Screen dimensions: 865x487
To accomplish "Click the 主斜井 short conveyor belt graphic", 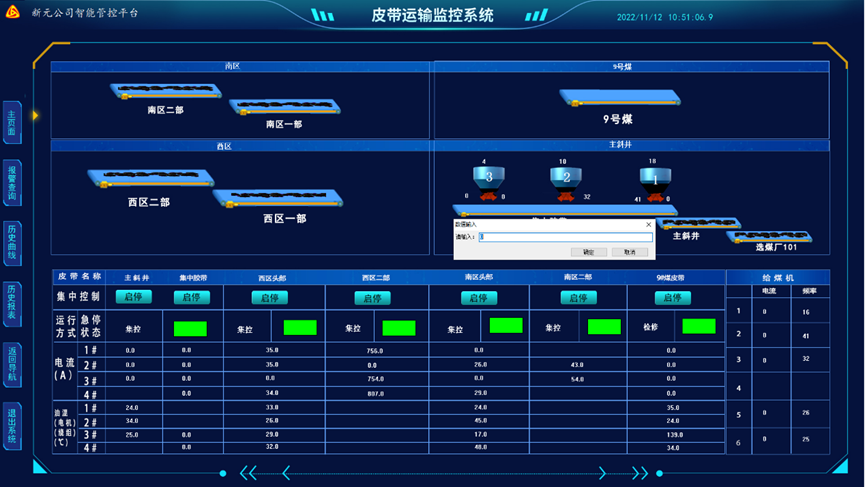I will 698,223.
